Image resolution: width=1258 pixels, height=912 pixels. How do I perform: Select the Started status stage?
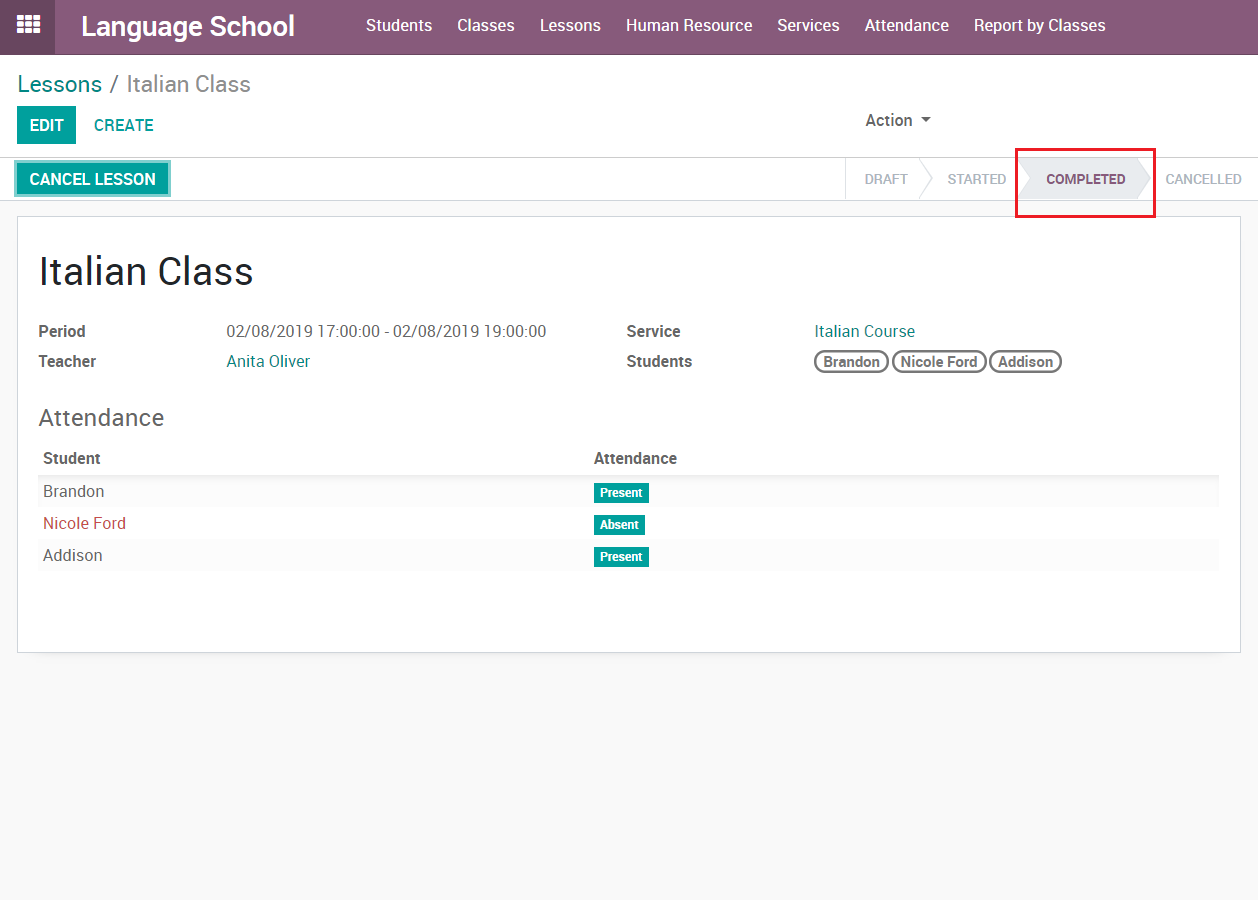point(976,179)
